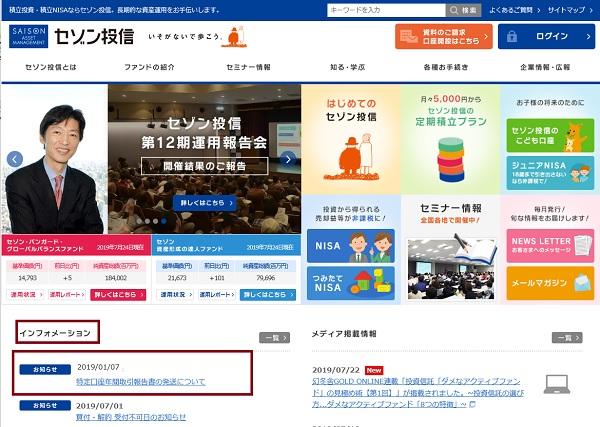Viewport: 600px width, 427px height.
Task: Open the セゾン投信とは menu
Action: click(x=51, y=67)
